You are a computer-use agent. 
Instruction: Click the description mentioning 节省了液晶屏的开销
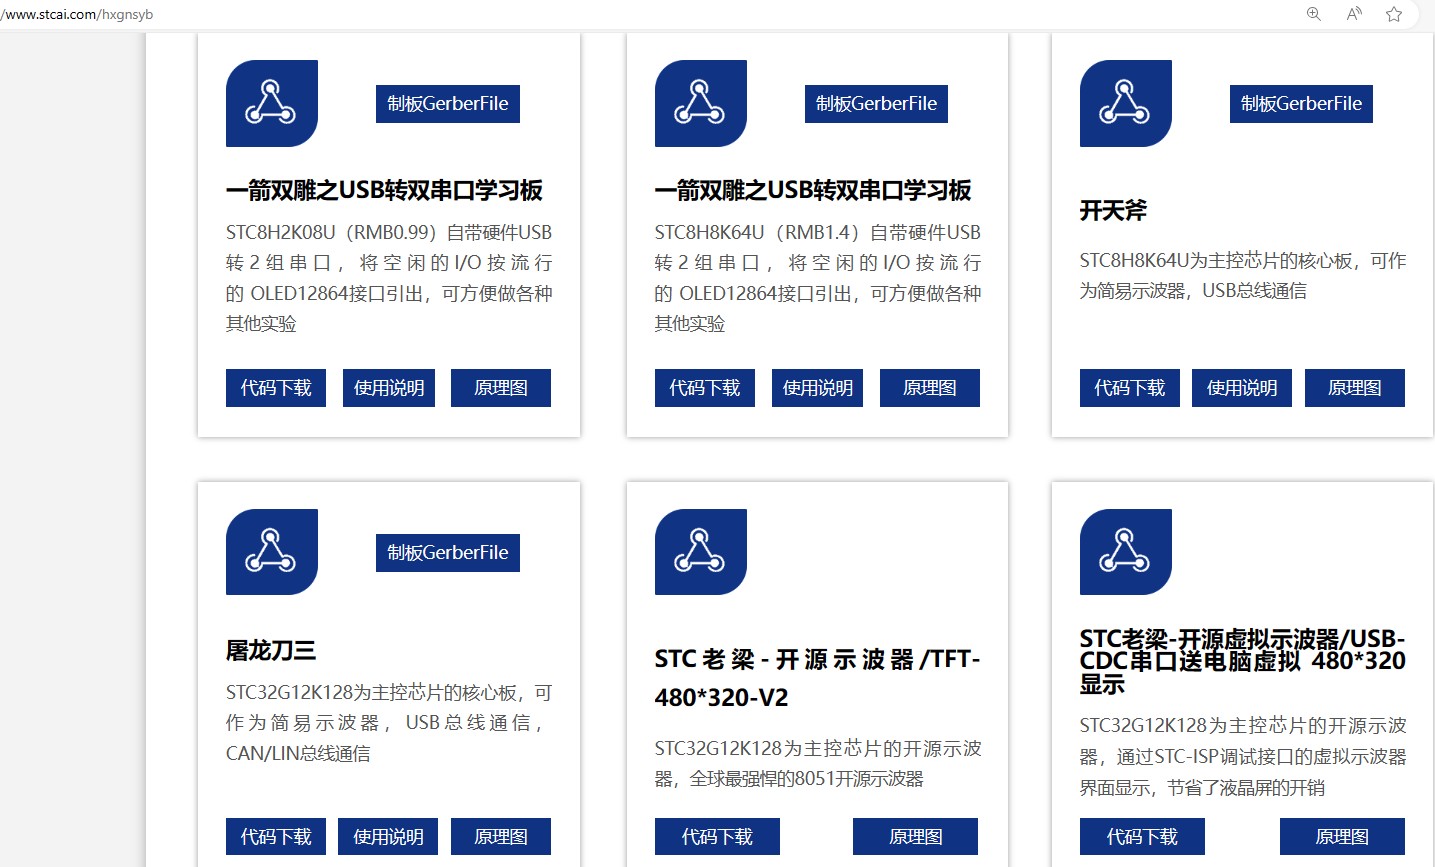point(1243,756)
